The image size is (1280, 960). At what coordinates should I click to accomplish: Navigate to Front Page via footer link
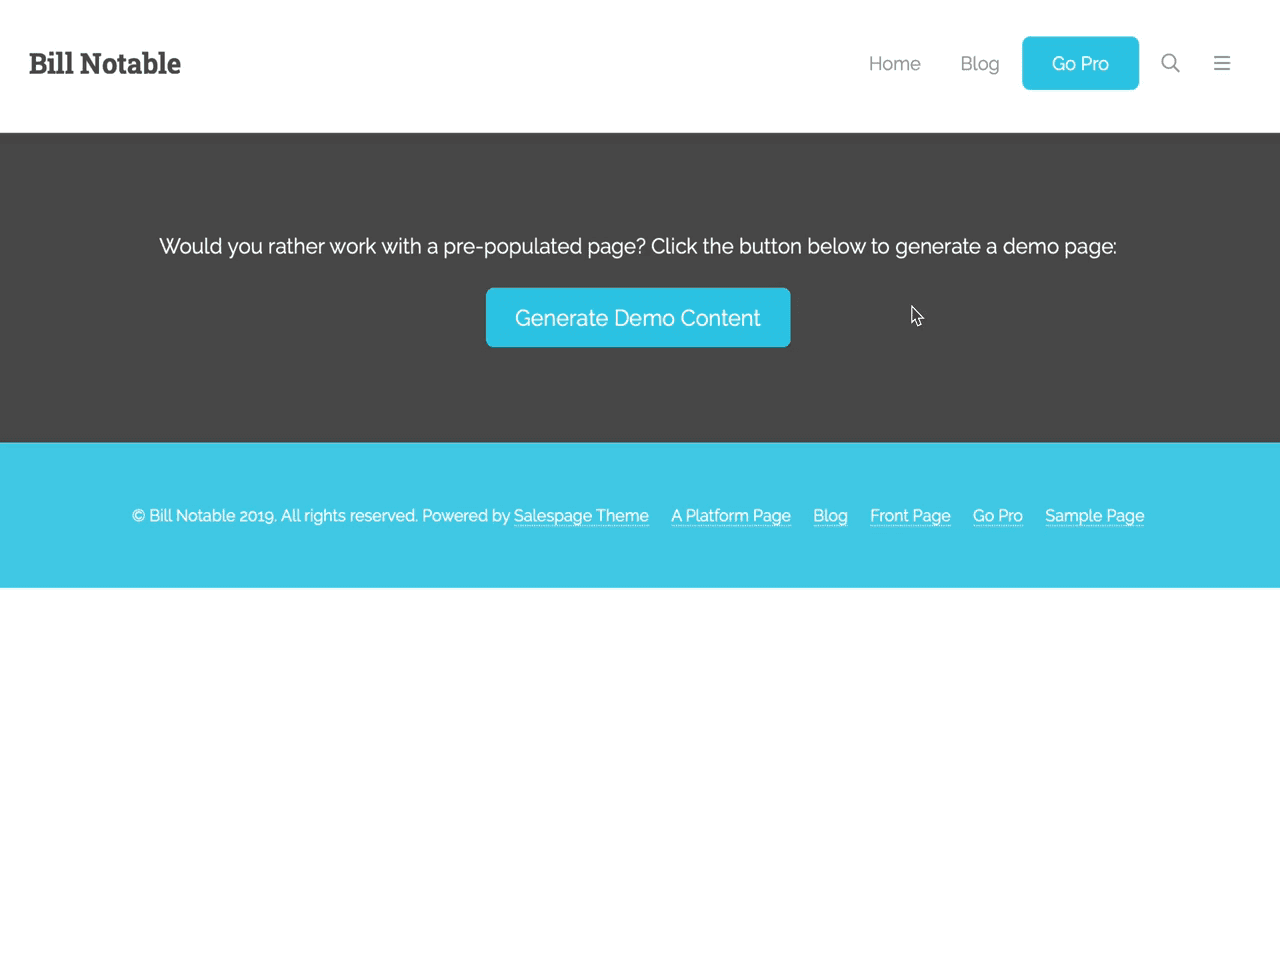click(910, 515)
